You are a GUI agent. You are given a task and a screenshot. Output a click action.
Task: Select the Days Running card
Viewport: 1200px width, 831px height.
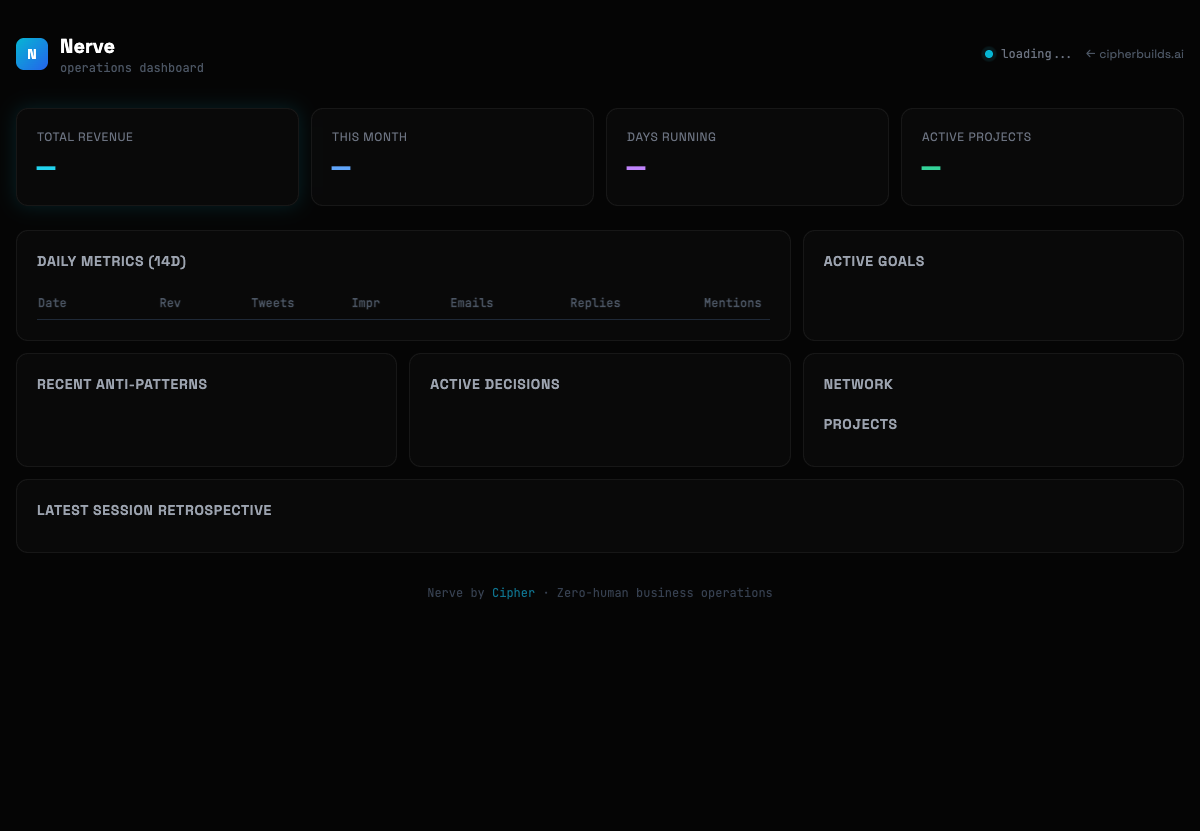747,157
